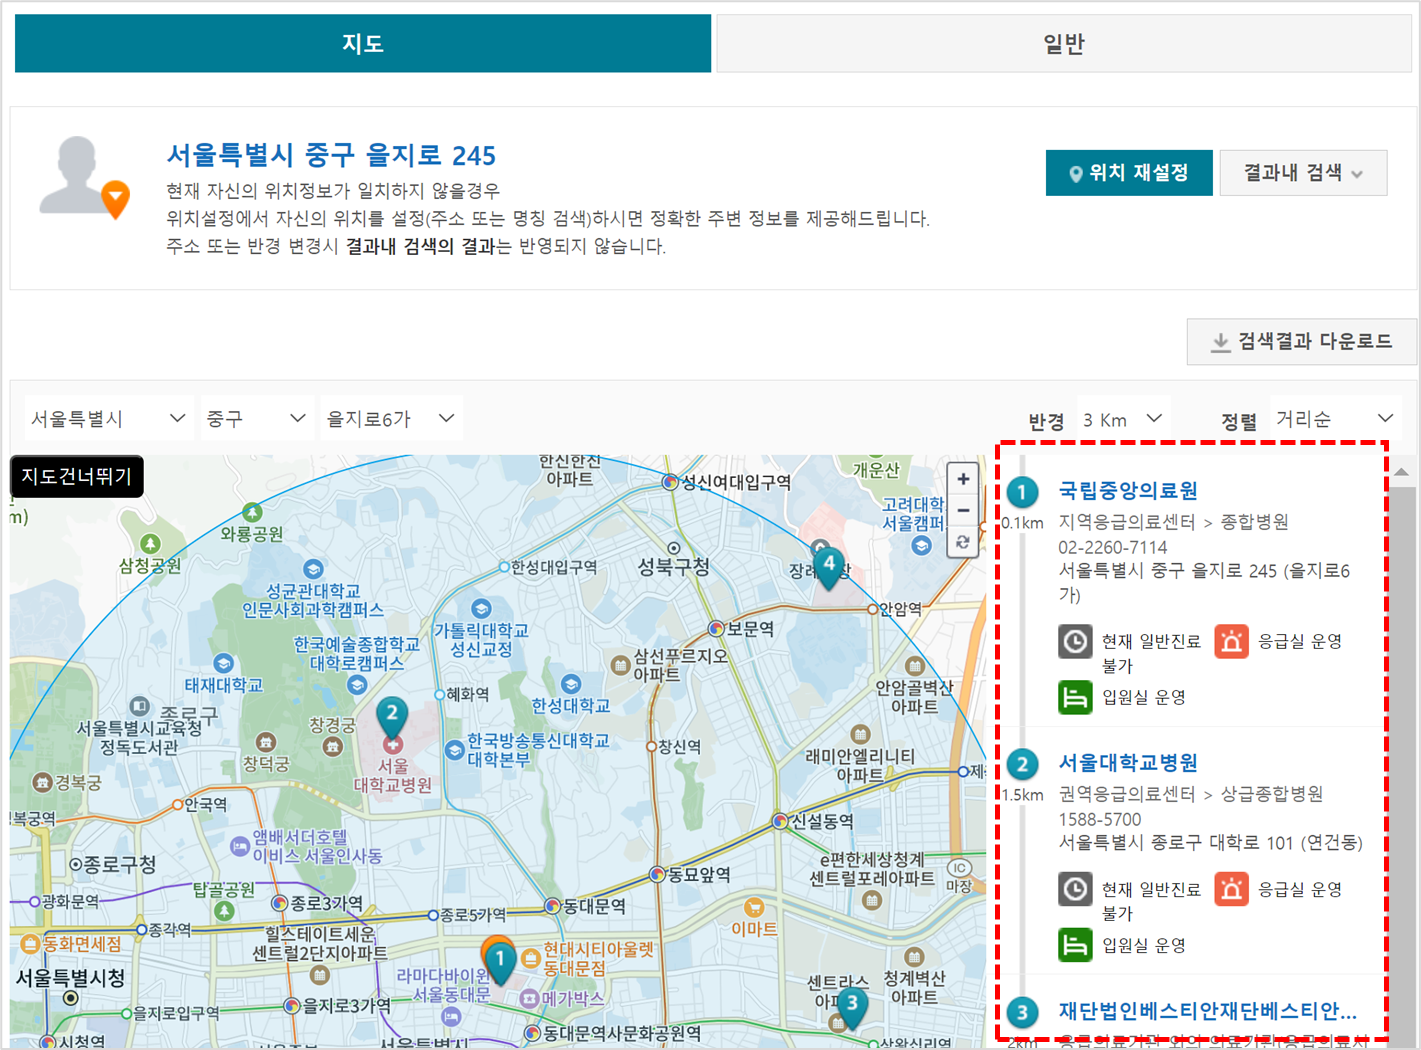
Task: Open 재단법인베스티안재단베스티안 result link
Action: pyautogui.click(x=1208, y=1011)
